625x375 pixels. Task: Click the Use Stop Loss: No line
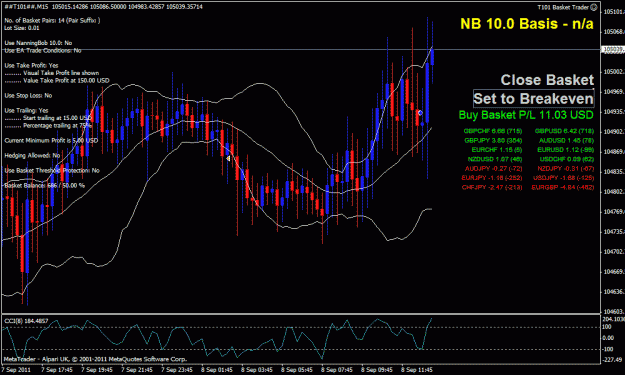point(28,96)
